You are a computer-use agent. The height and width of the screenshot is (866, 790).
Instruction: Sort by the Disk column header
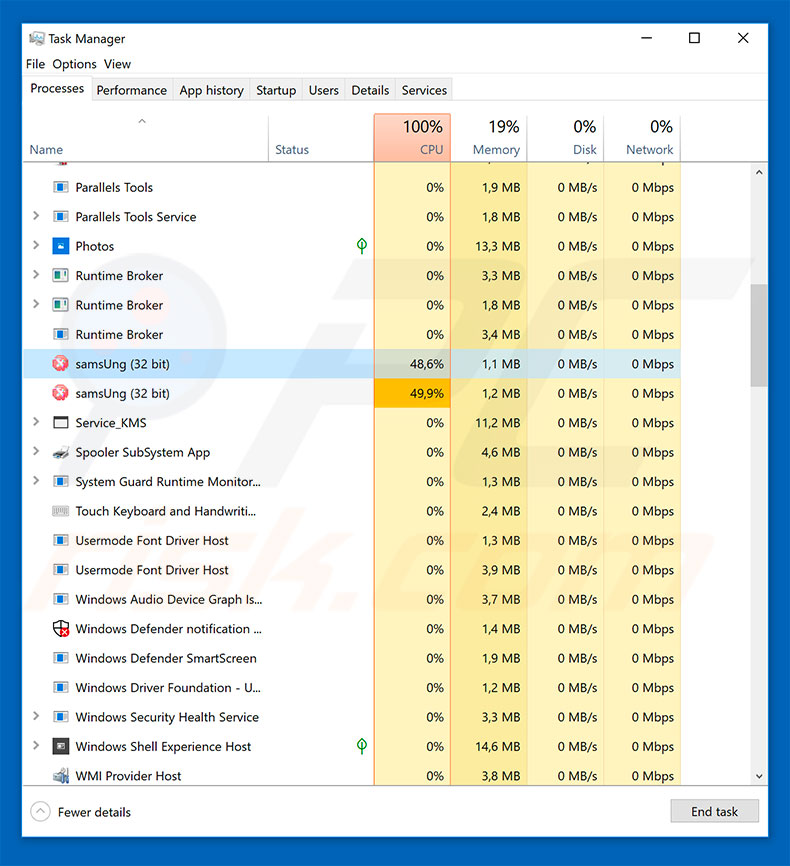point(566,138)
